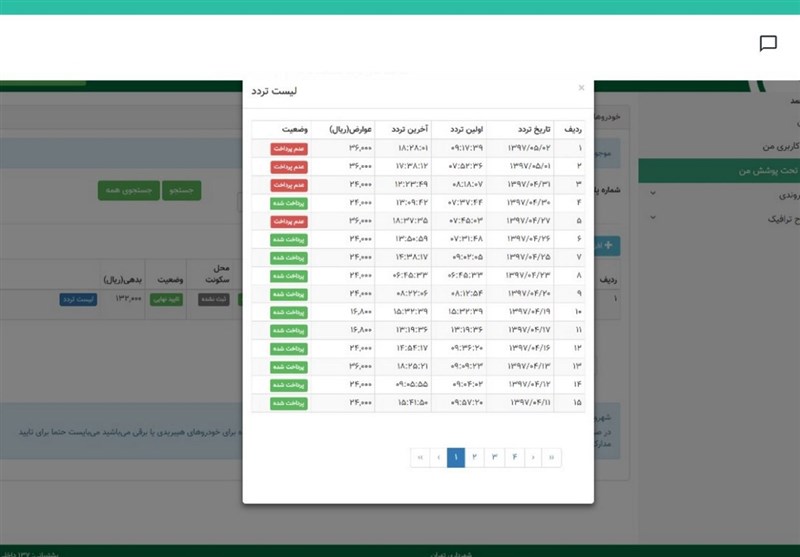The image size is (800, 557).
Task: Close the لیست تردد dialog with X
Action: pyautogui.click(x=581, y=88)
